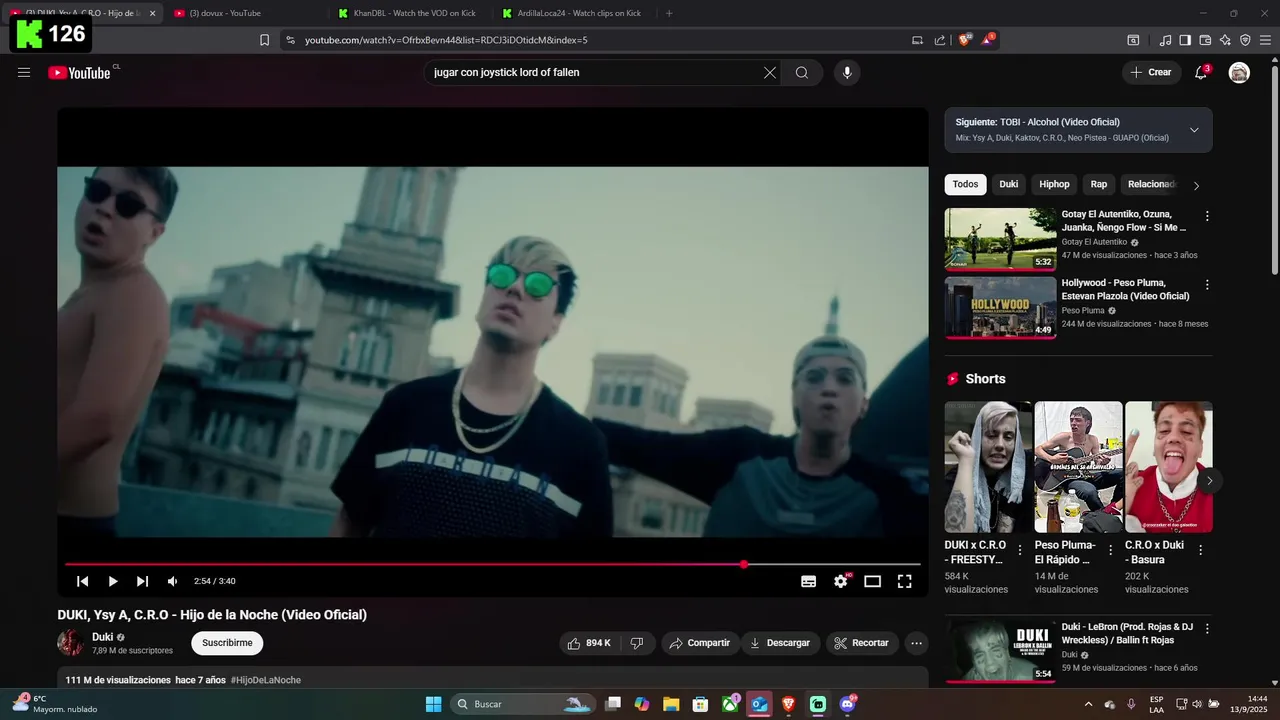Share the video via Compartir
Viewport: 1280px width, 720px height.
700,643
